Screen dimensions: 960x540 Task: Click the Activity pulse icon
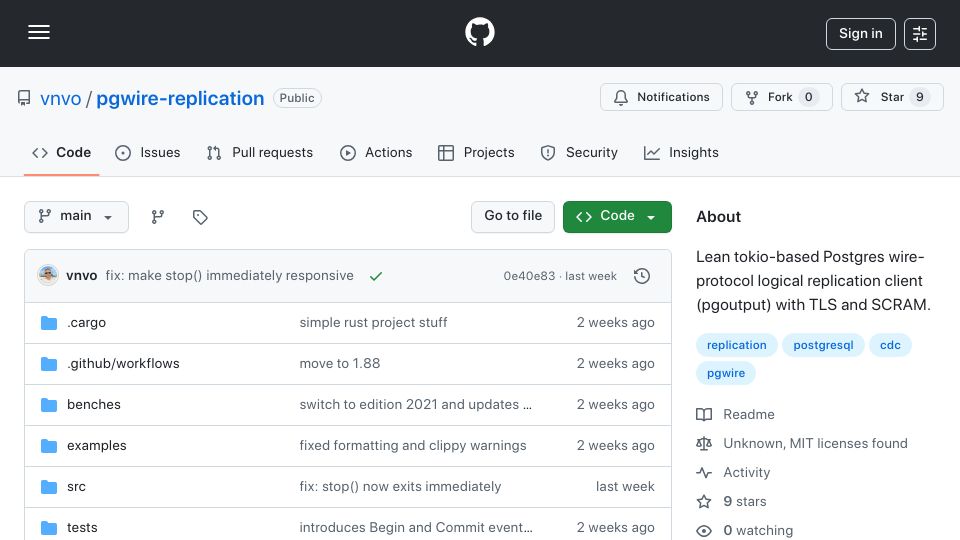tap(704, 473)
